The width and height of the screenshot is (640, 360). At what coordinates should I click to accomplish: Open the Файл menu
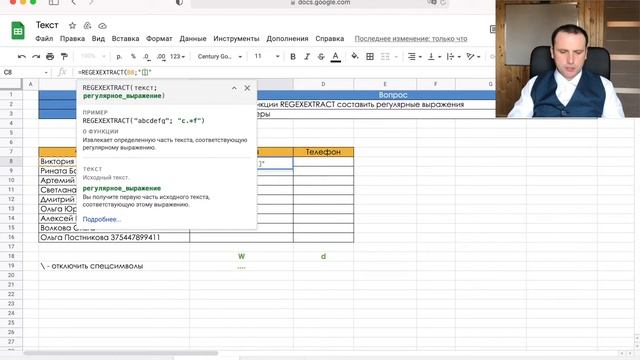click(x=44, y=39)
